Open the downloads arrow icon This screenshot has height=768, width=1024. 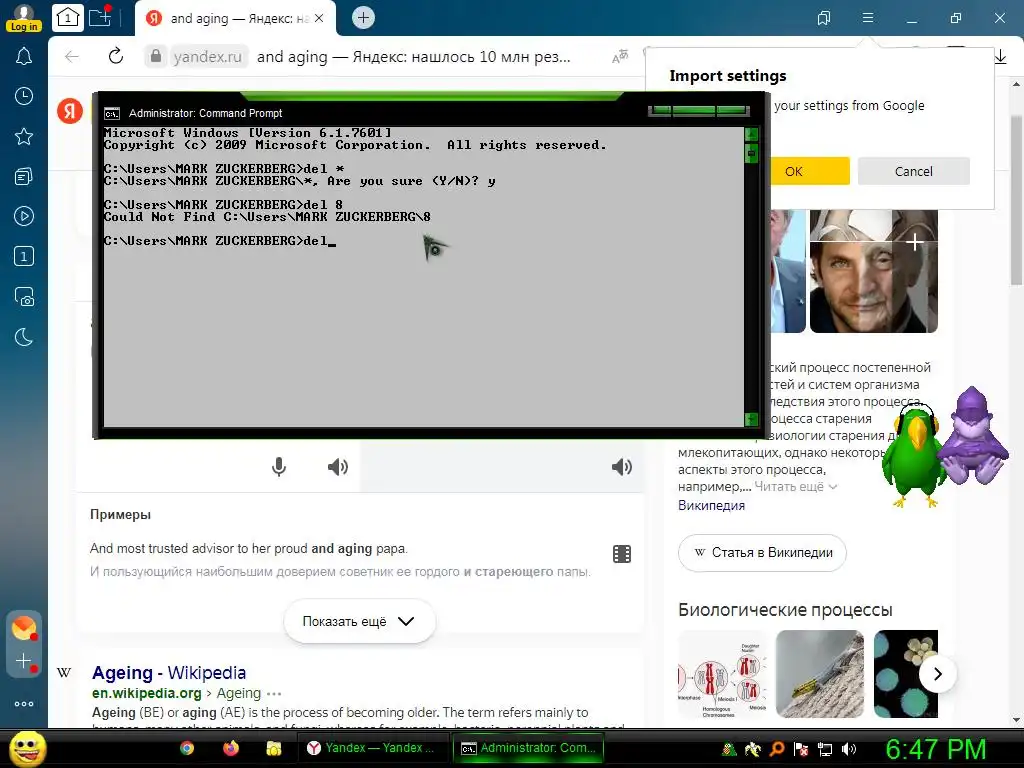click(x=1000, y=57)
